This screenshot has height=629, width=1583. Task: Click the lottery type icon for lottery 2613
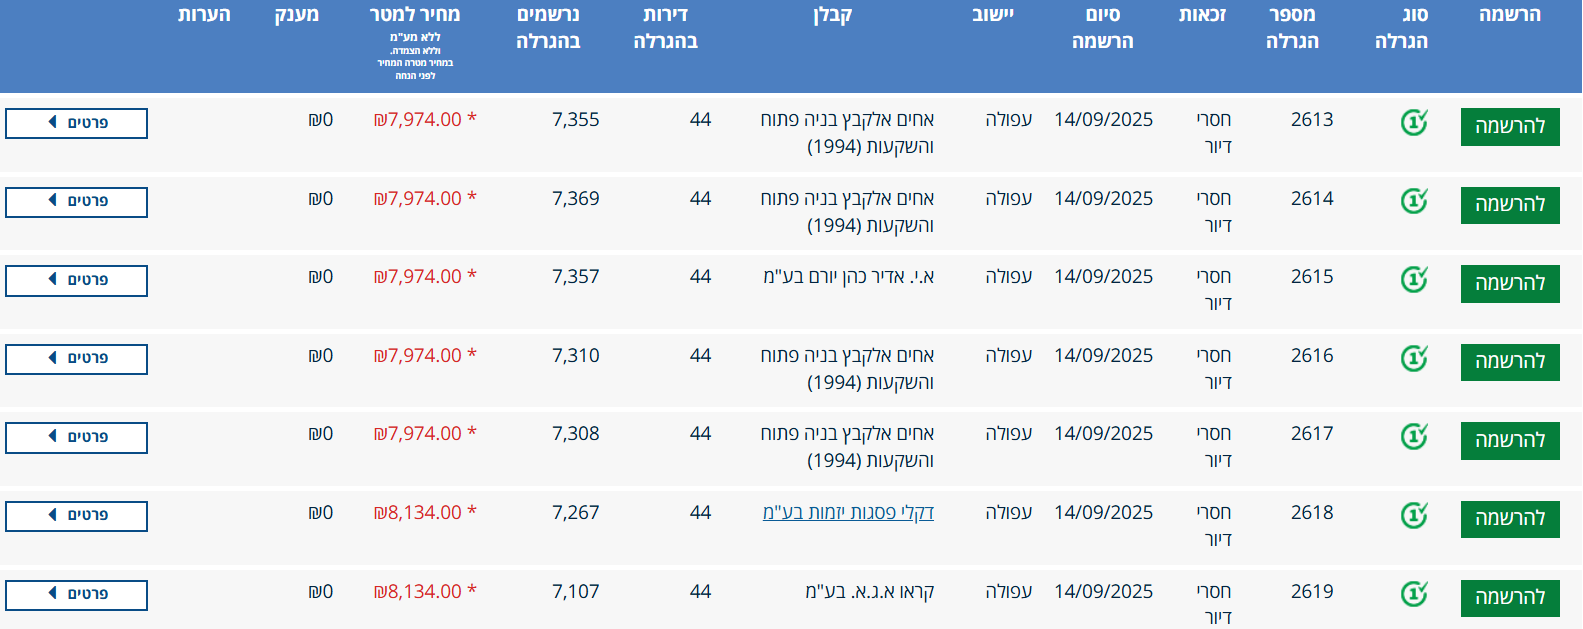pos(1413,123)
